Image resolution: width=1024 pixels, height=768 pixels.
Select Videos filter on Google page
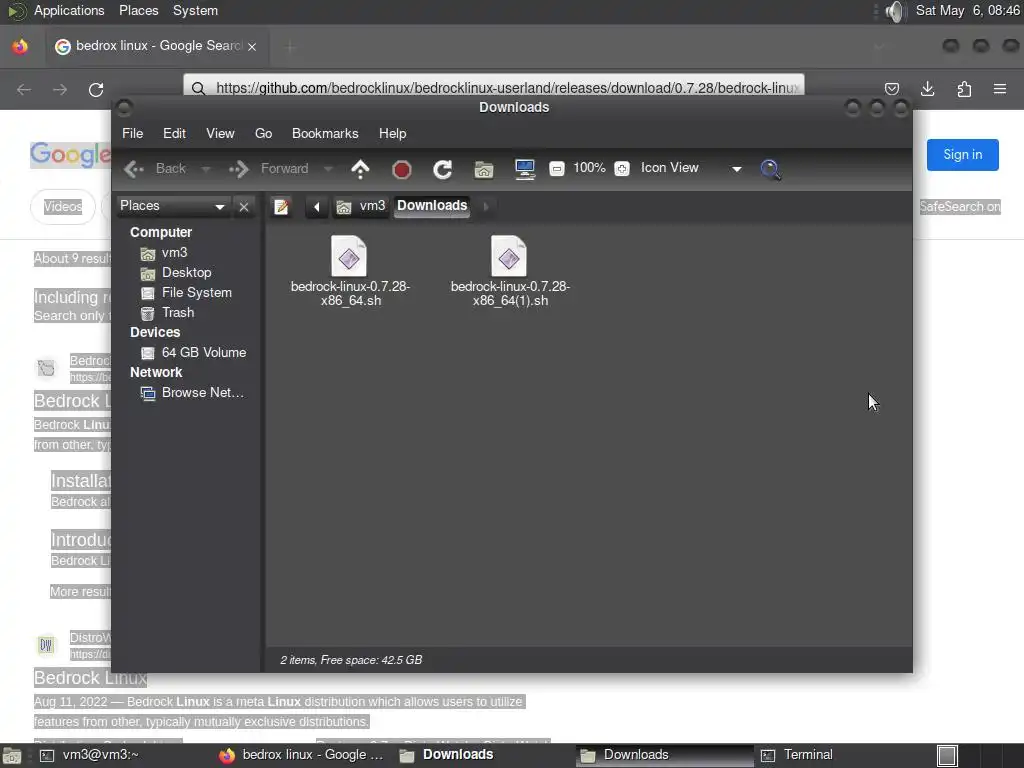pos(63,207)
